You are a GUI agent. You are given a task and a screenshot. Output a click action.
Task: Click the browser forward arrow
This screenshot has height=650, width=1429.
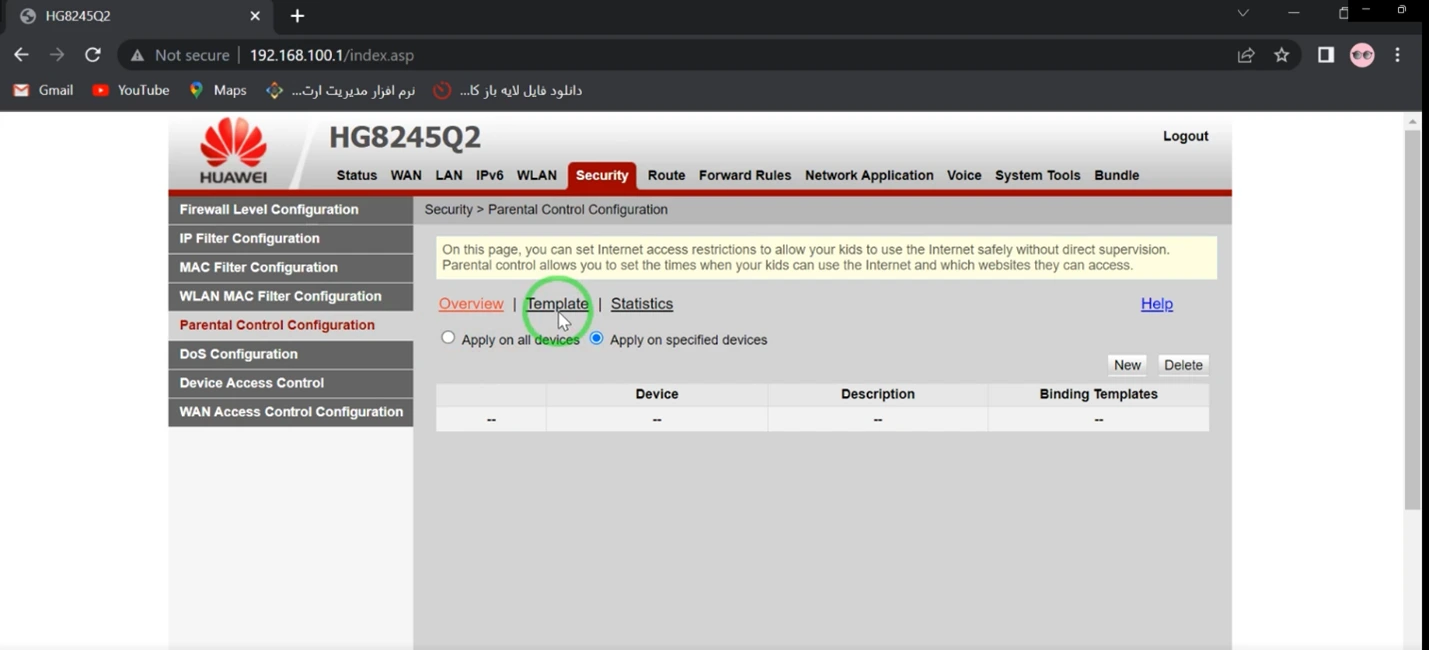(x=57, y=55)
